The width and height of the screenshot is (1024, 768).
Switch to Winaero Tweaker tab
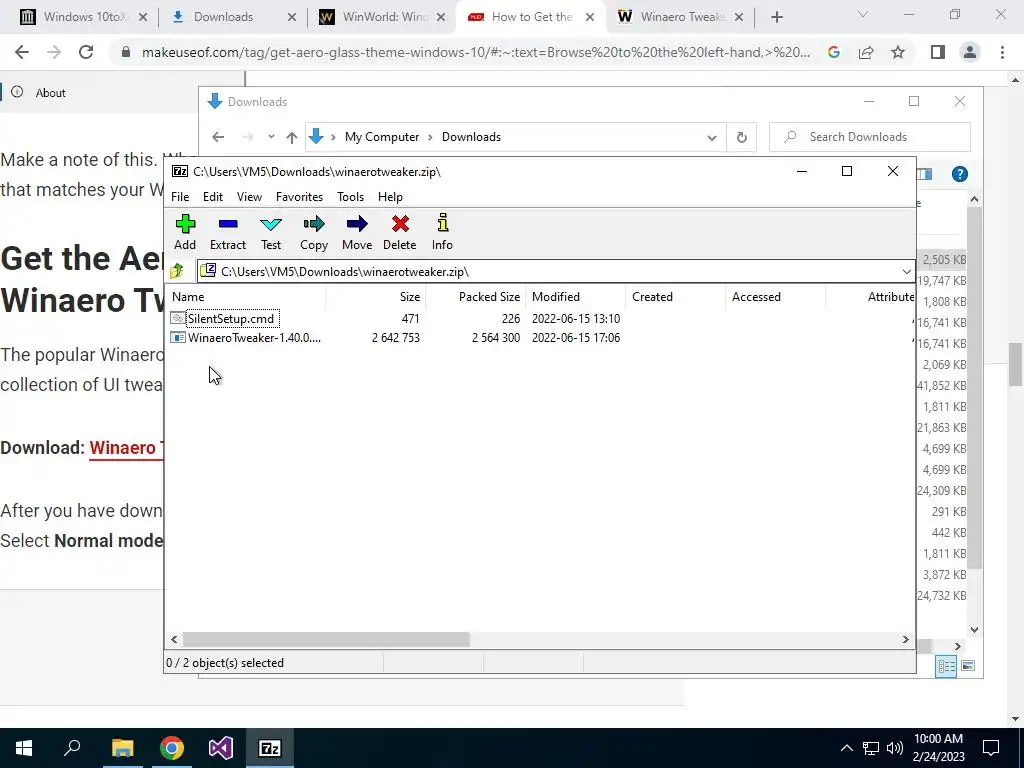click(x=680, y=17)
